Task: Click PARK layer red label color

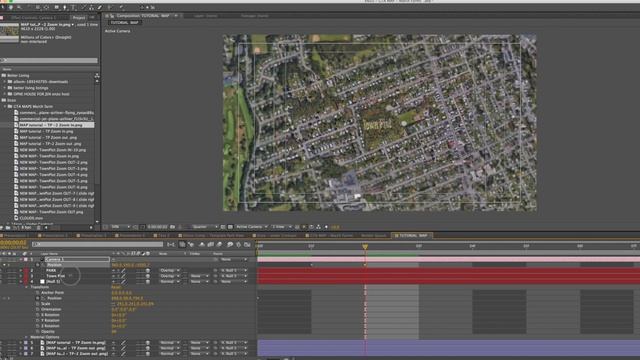Action: click(x=26, y=270)
